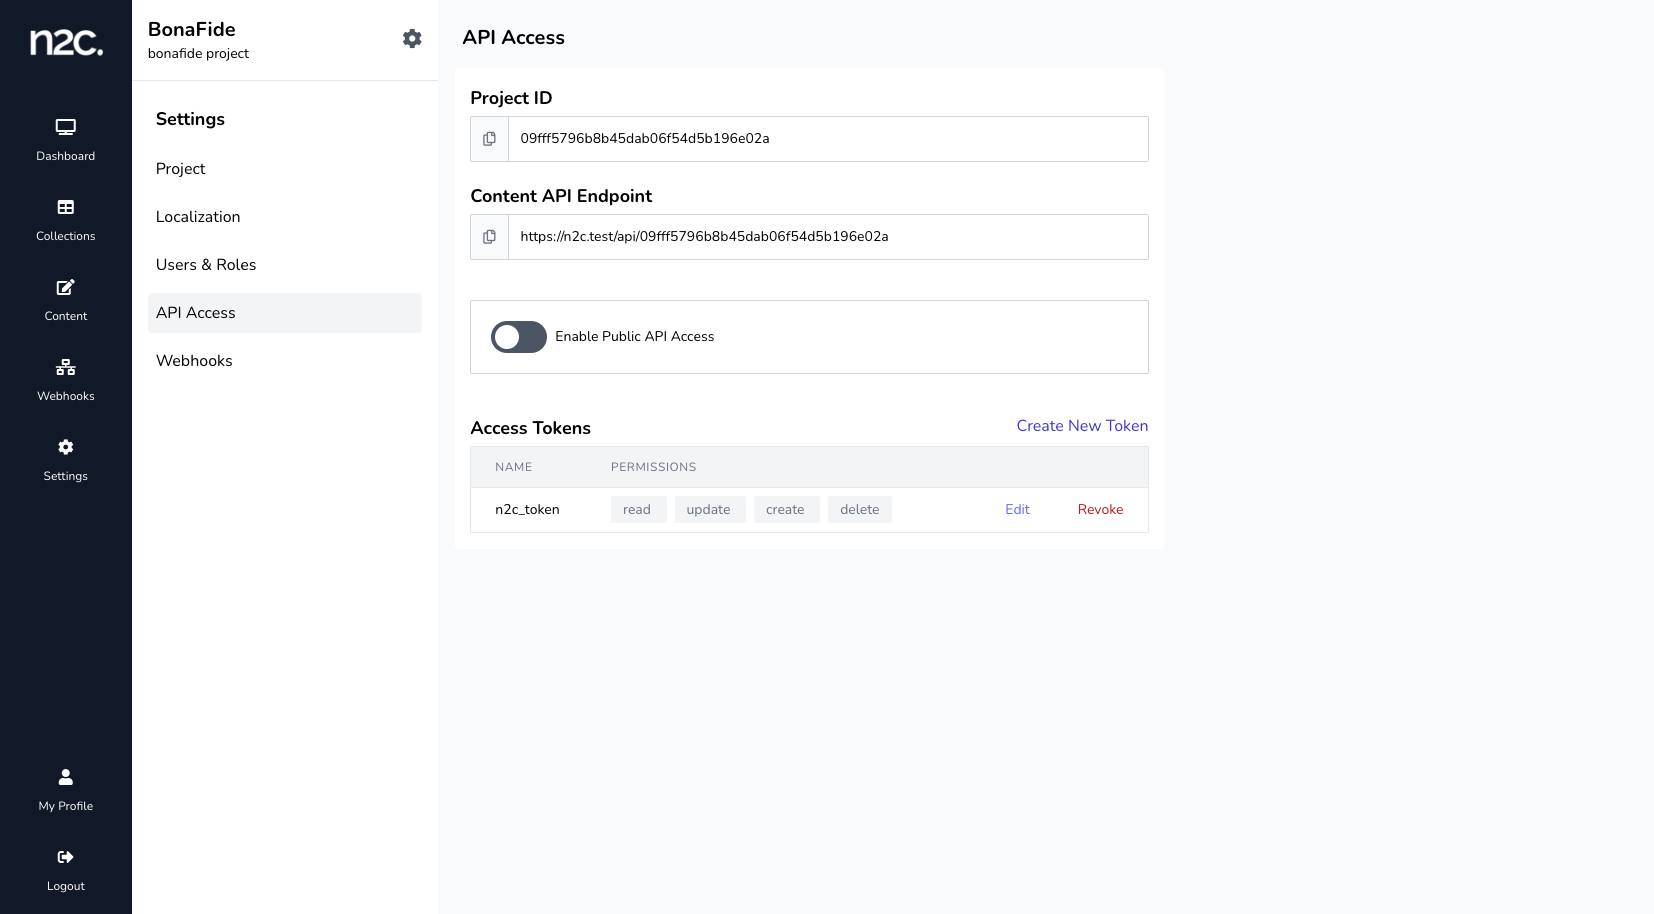Go to Users & Roles settings
This screenshot has width=1654, height=914.
[206, 265]
